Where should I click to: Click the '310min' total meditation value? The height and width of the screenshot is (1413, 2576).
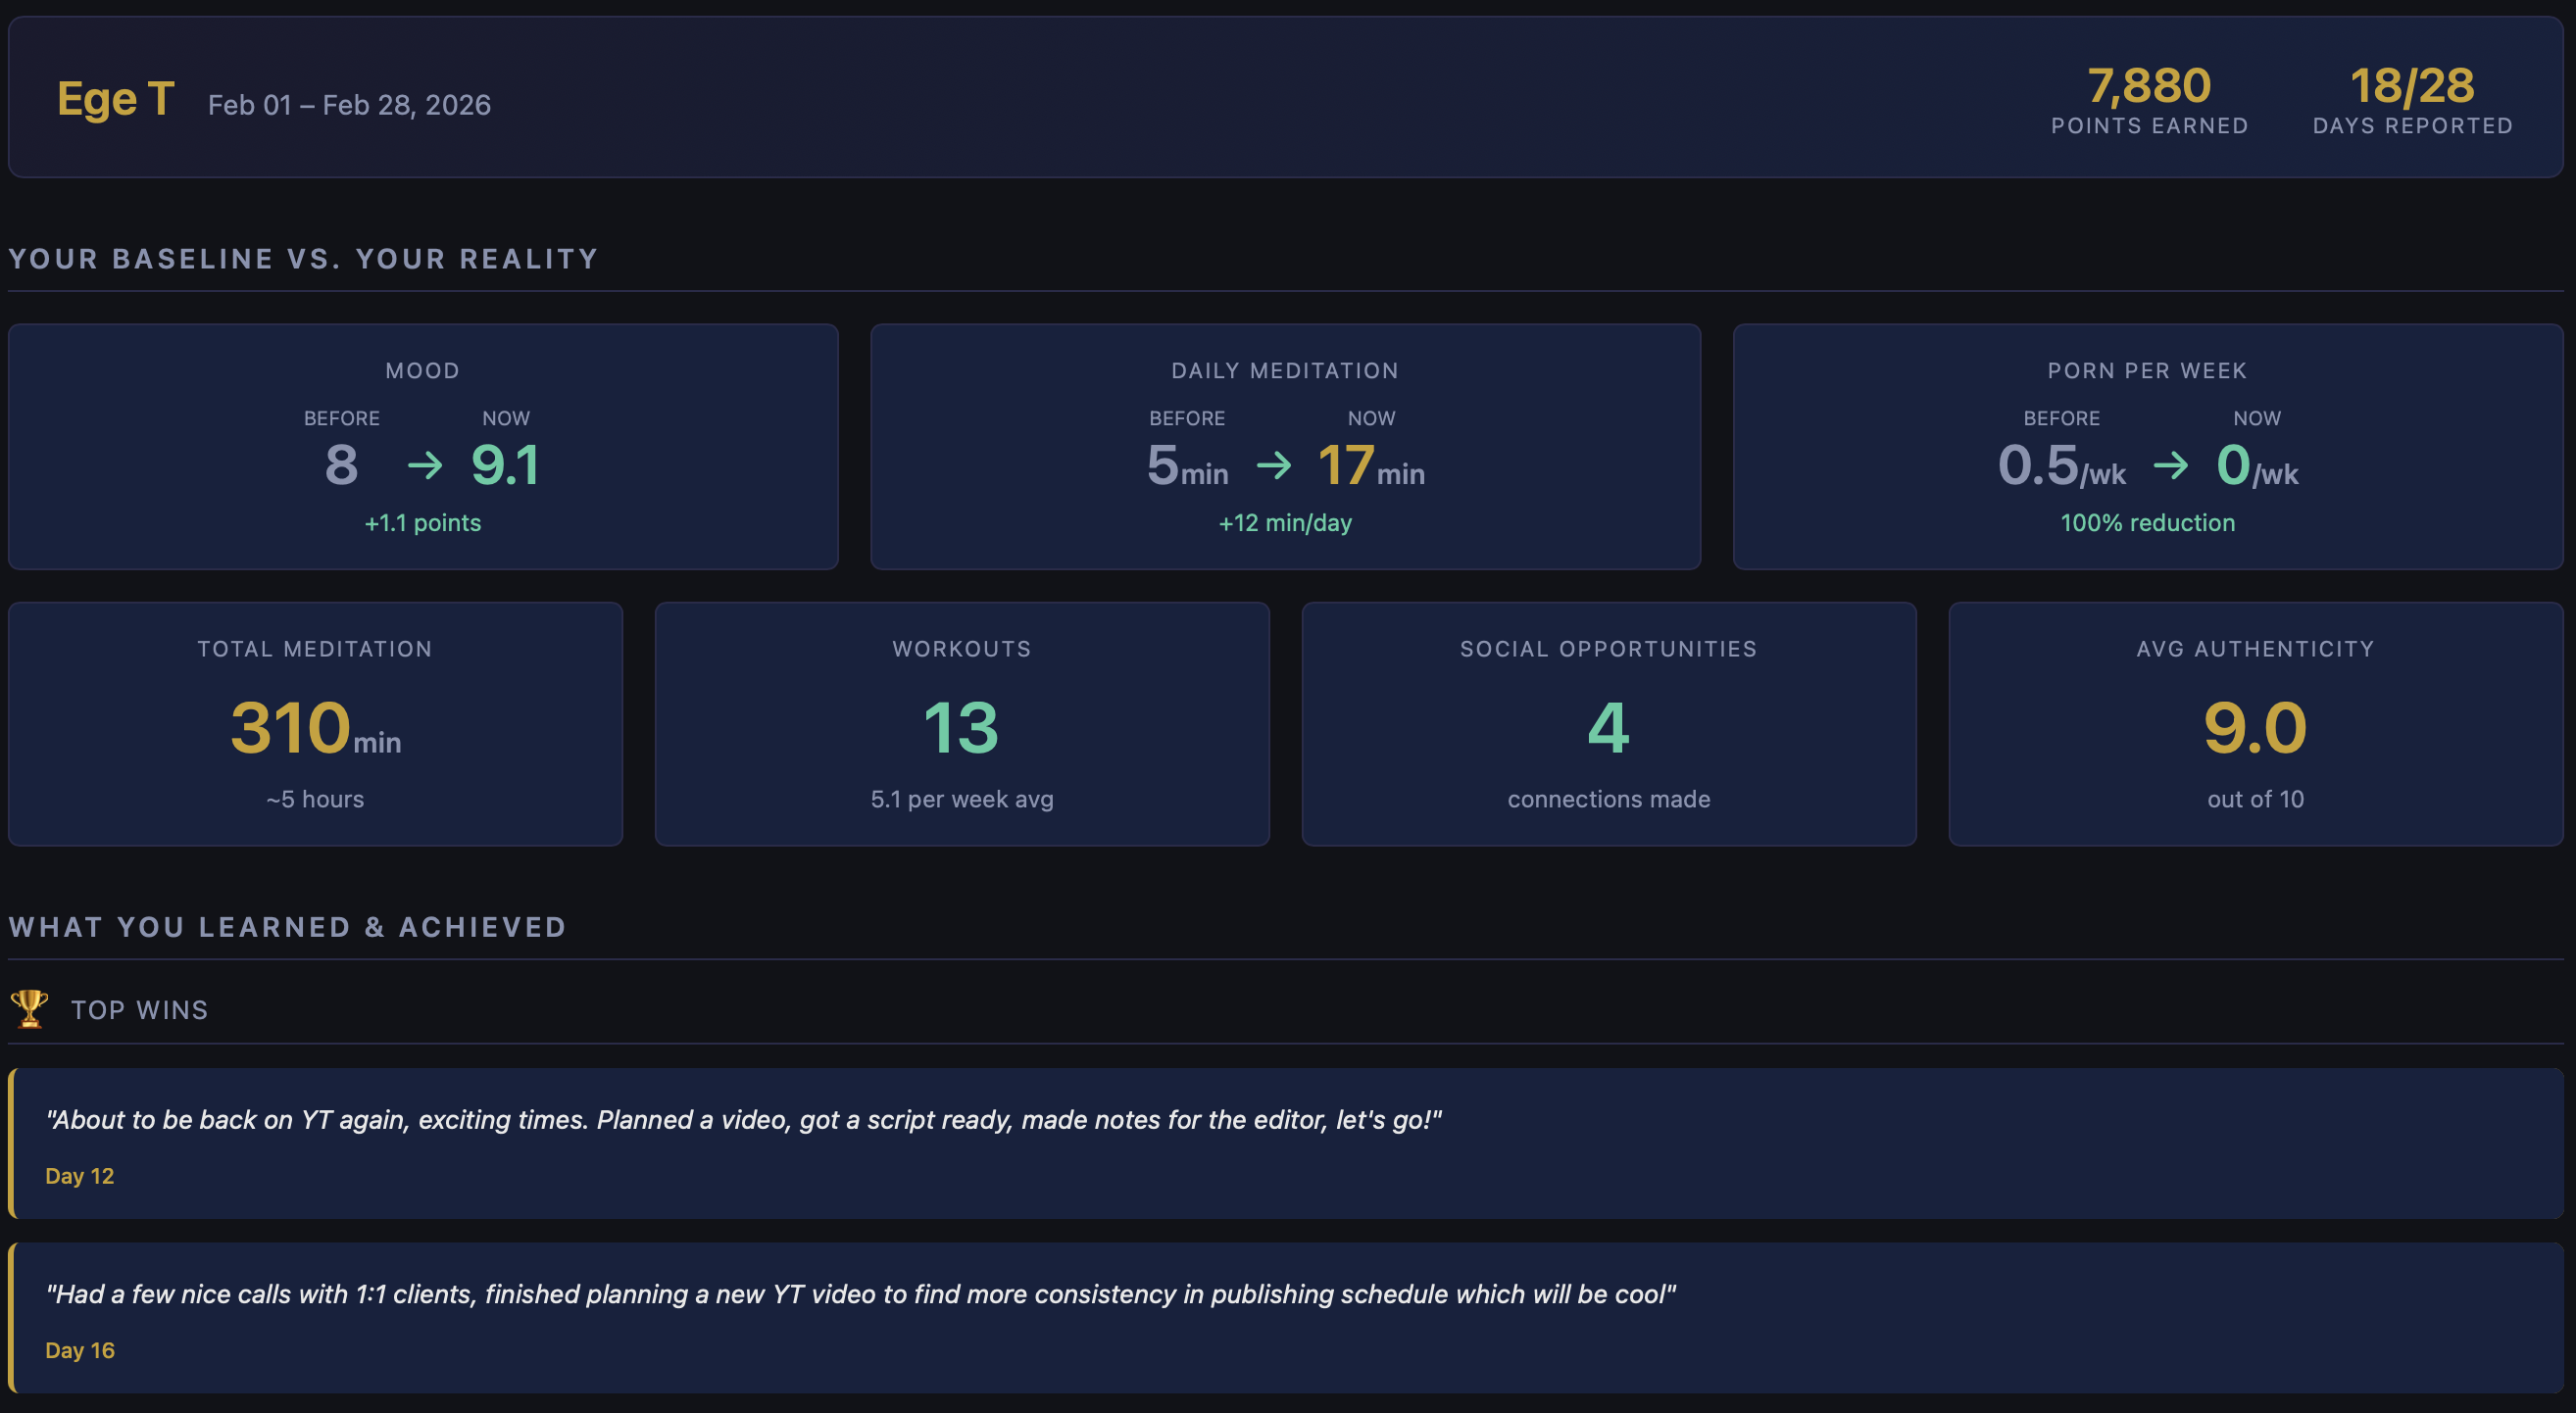[x=315, y=728]
